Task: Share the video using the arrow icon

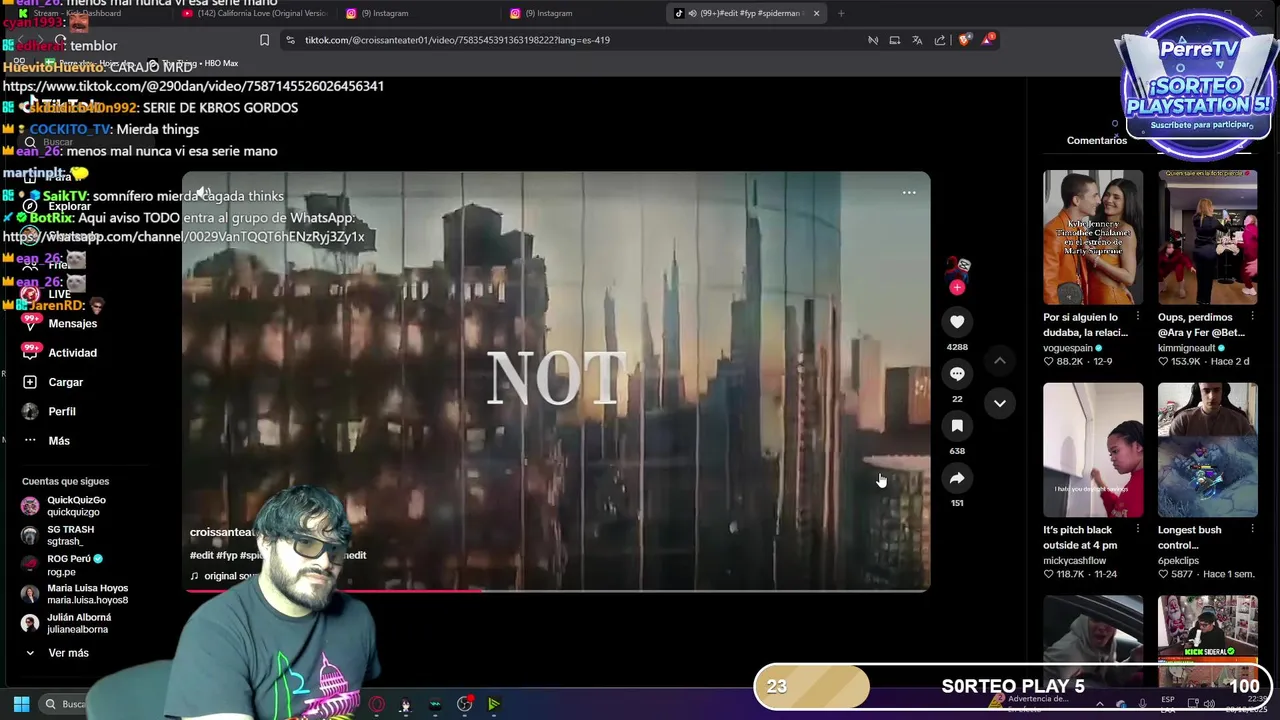Action: click(957, 478)
